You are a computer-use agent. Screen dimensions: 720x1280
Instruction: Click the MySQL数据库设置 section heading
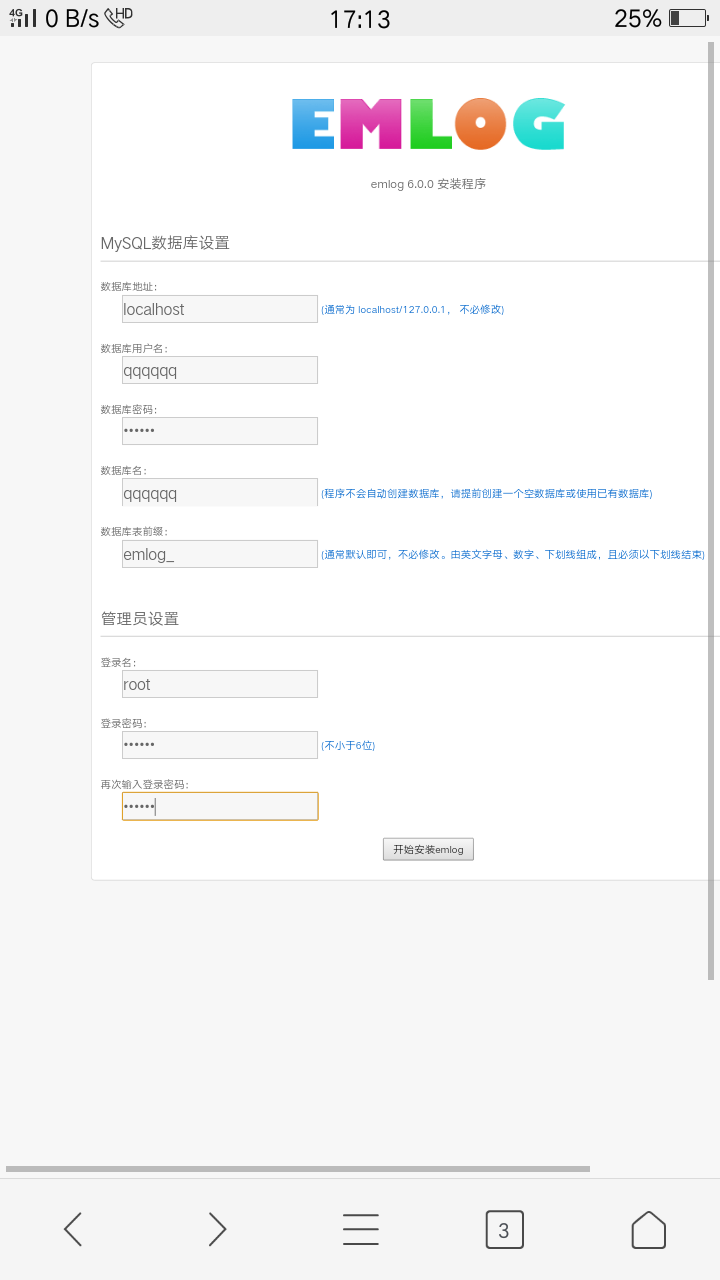click(x=165, y=243)
